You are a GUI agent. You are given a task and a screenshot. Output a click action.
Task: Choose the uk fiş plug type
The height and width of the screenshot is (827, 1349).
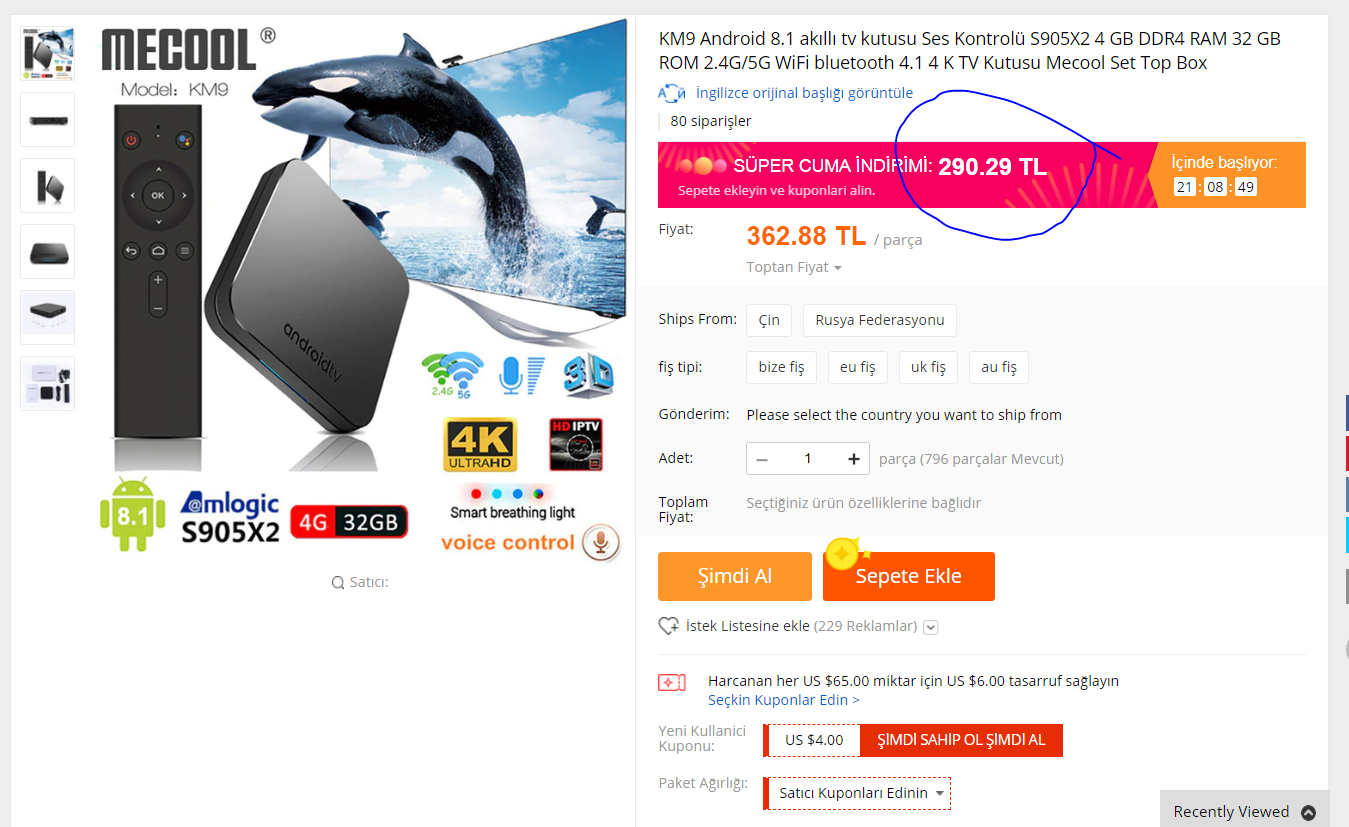928,367
